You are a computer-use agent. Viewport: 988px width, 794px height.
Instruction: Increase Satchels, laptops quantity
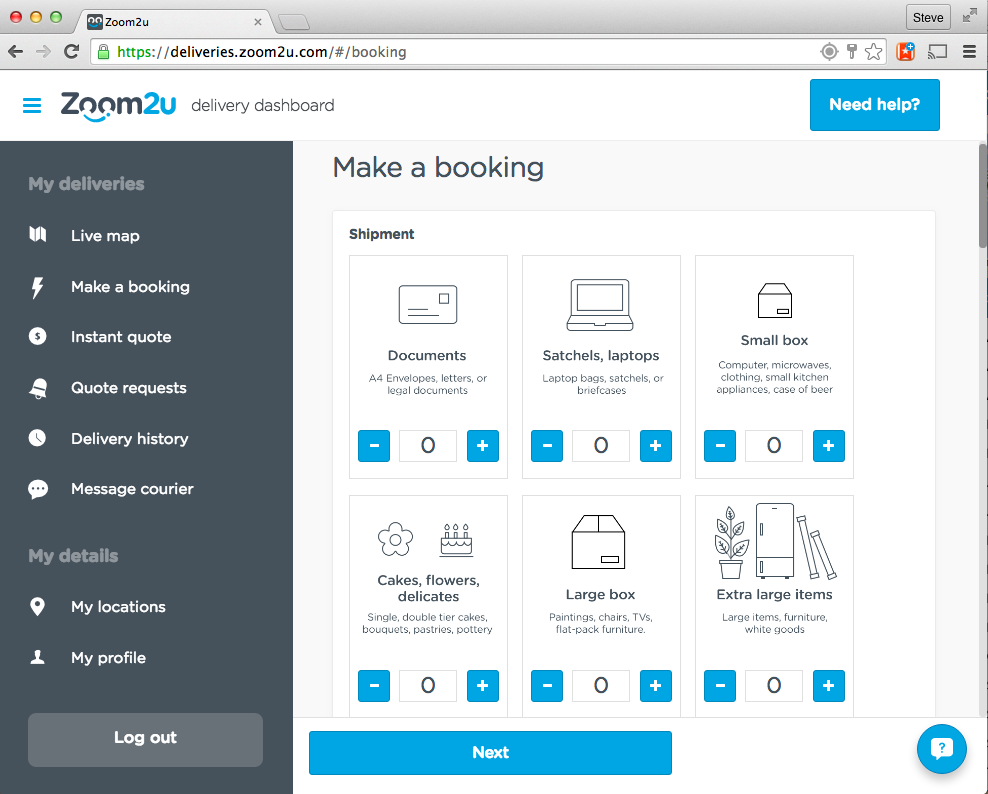(656, 446)
